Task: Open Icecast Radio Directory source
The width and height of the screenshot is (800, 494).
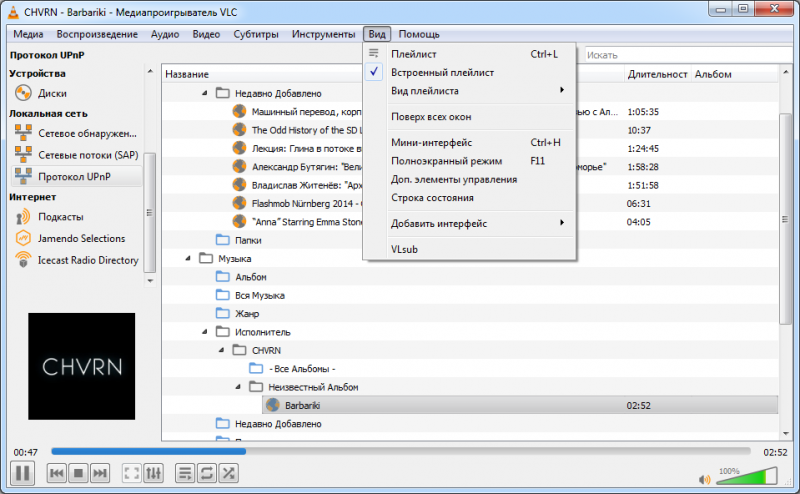Action: click(x=77, y=260)
